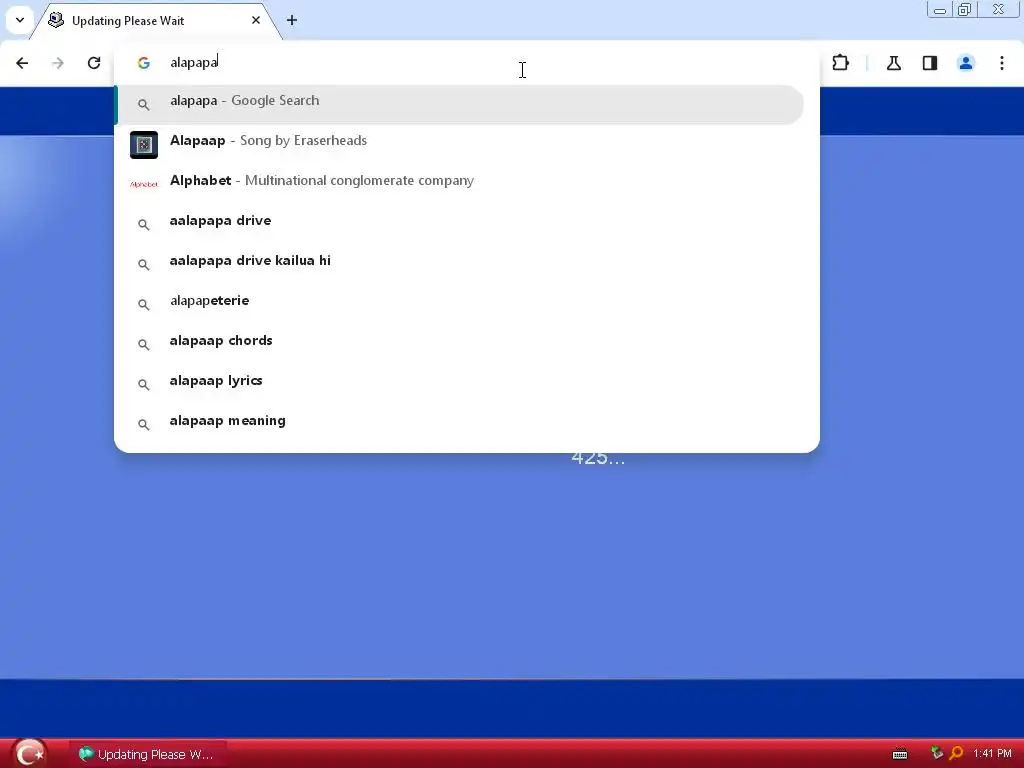
Task: Click the forward navigation arrow
Action: 58,63
